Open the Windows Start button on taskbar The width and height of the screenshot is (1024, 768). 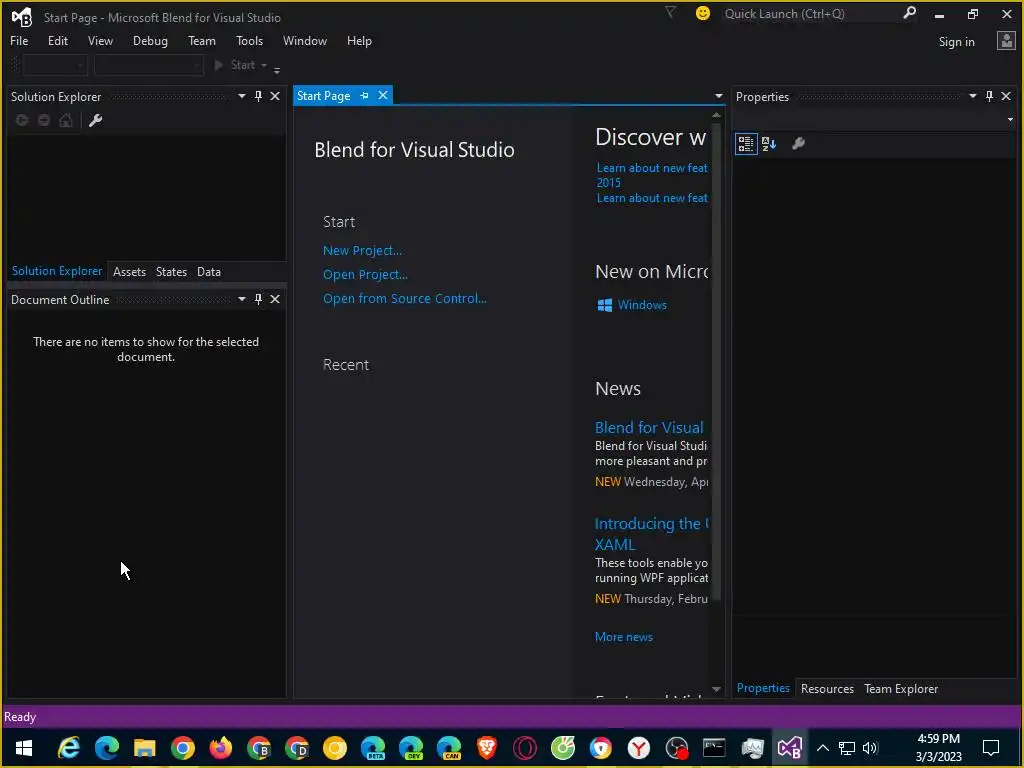pyautogui.click(x=24, y=748)
